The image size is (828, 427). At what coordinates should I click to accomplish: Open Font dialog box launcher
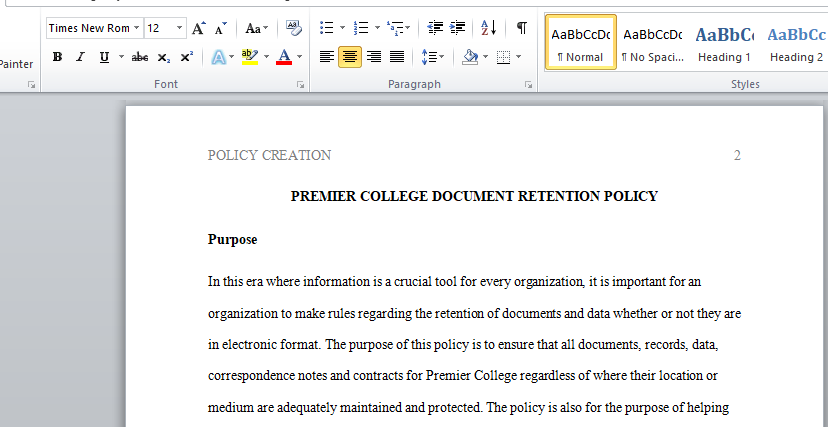(300, 84)
